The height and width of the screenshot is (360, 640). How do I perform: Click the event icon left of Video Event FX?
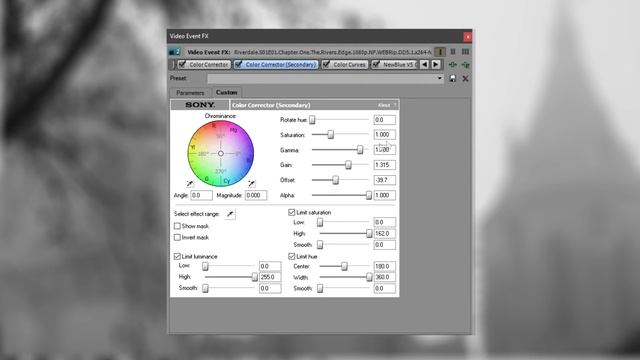[174, 52]
